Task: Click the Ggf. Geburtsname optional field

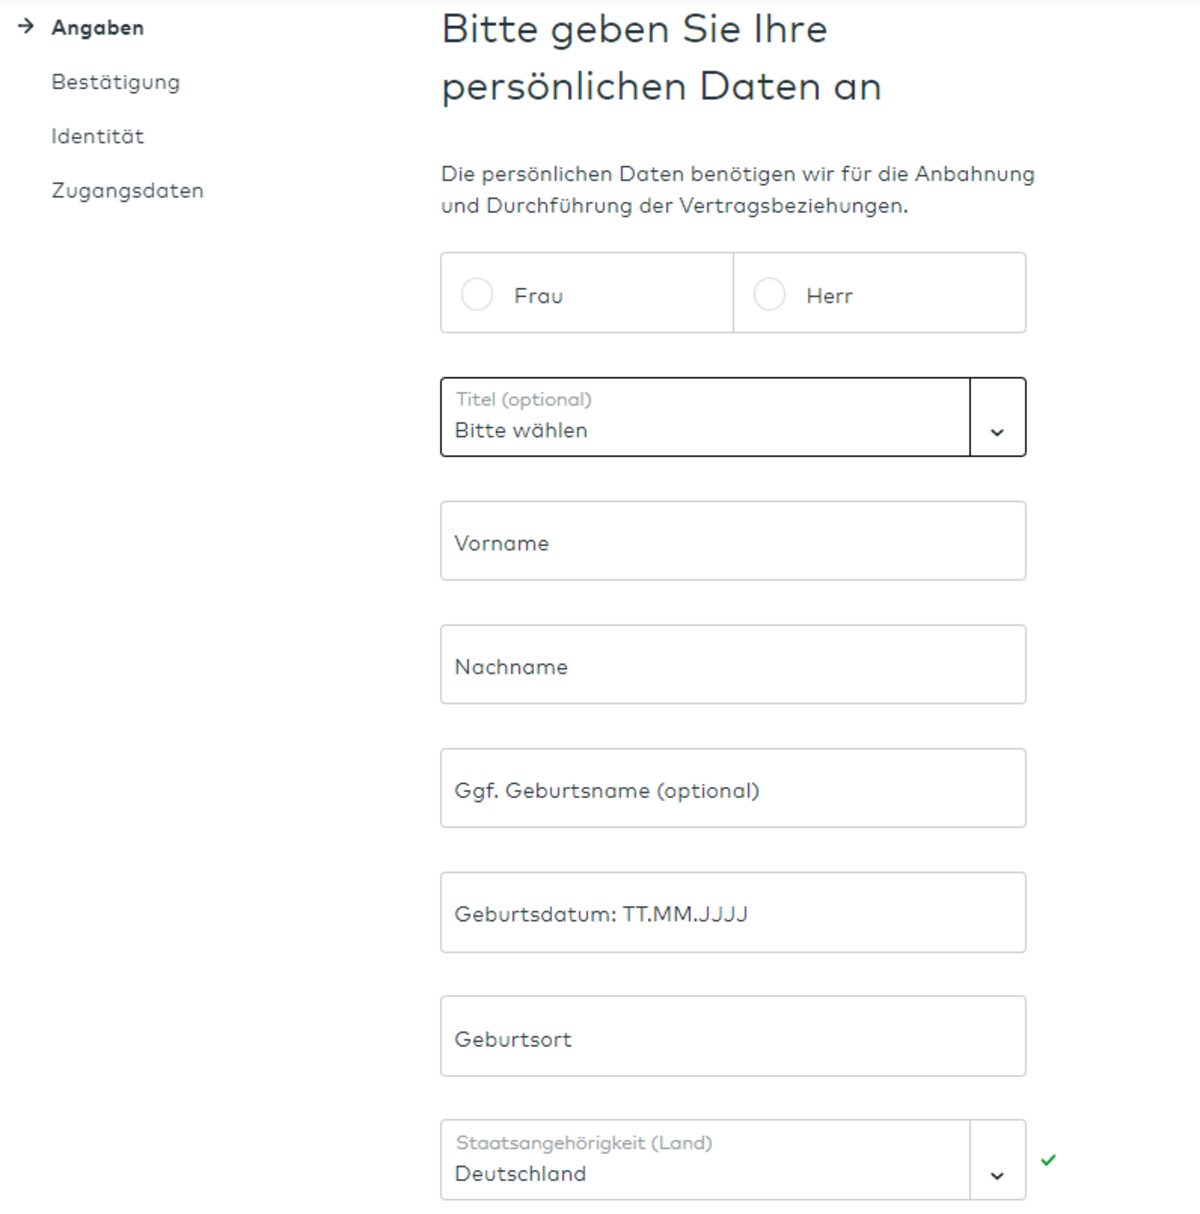Action: [x=733, y=787]
